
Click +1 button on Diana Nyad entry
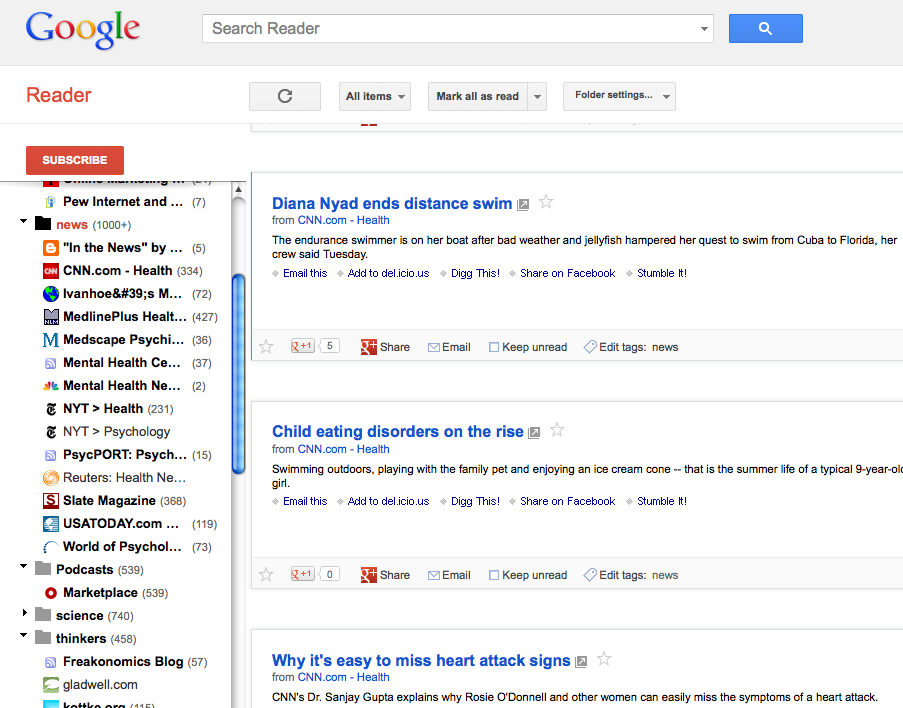point(302,346)
